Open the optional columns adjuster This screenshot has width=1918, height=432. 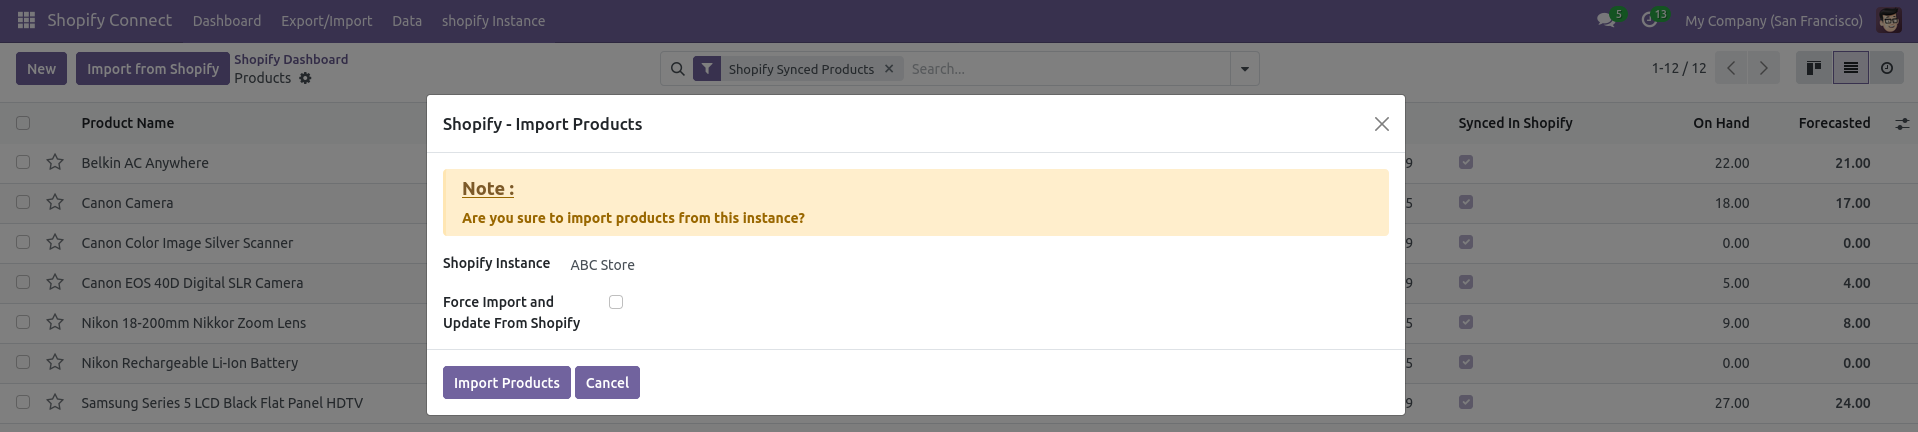[1901, 123]
